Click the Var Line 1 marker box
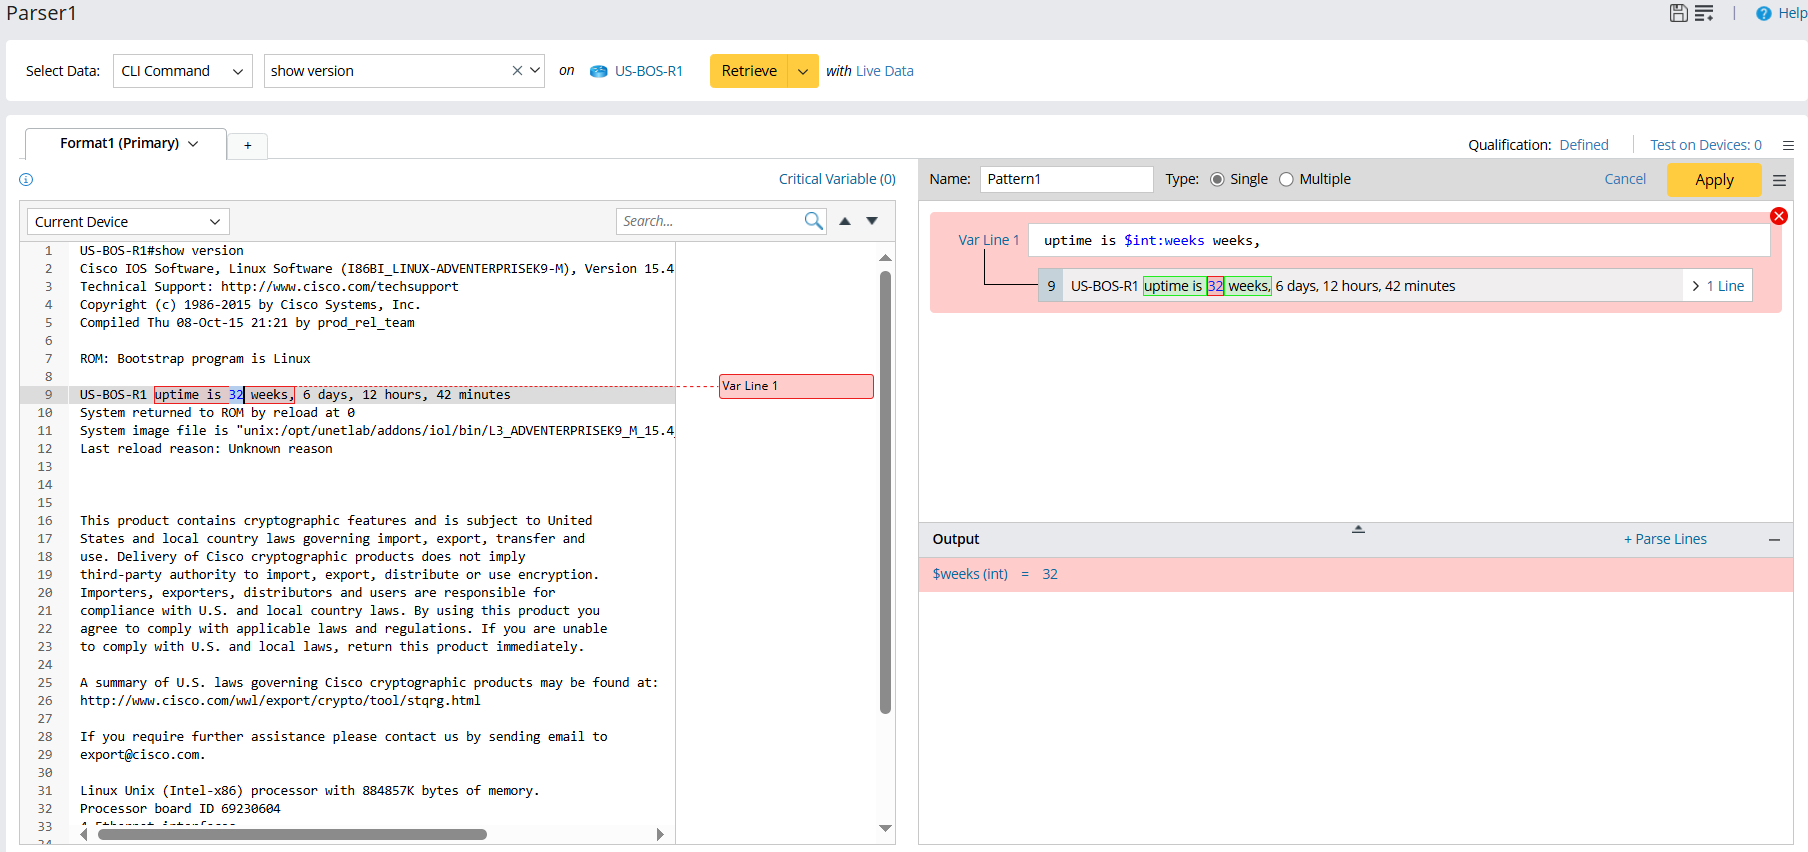1808x852 pixels. click(x=796, y=386)
